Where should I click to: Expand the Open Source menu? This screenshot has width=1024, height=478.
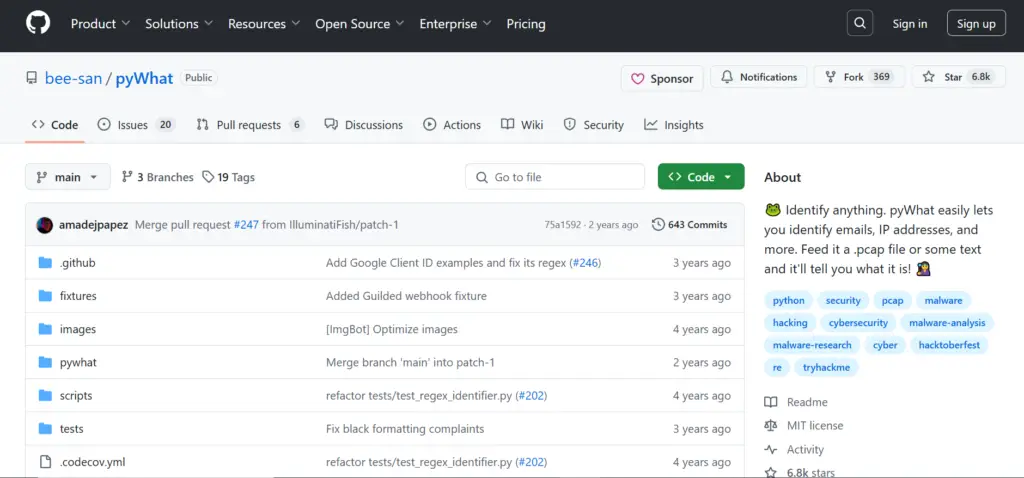(360, 24)
